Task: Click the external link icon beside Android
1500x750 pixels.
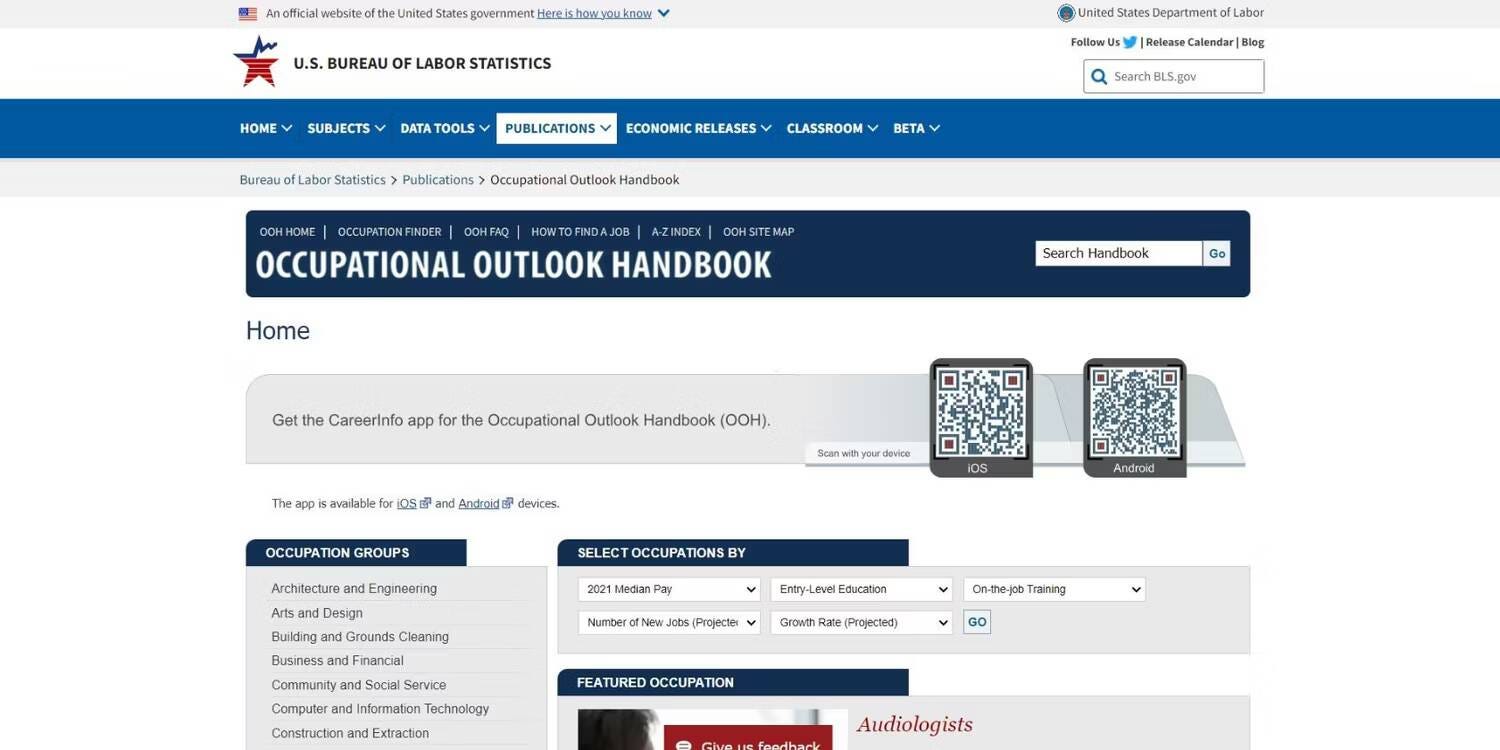Action: (508, 503)
